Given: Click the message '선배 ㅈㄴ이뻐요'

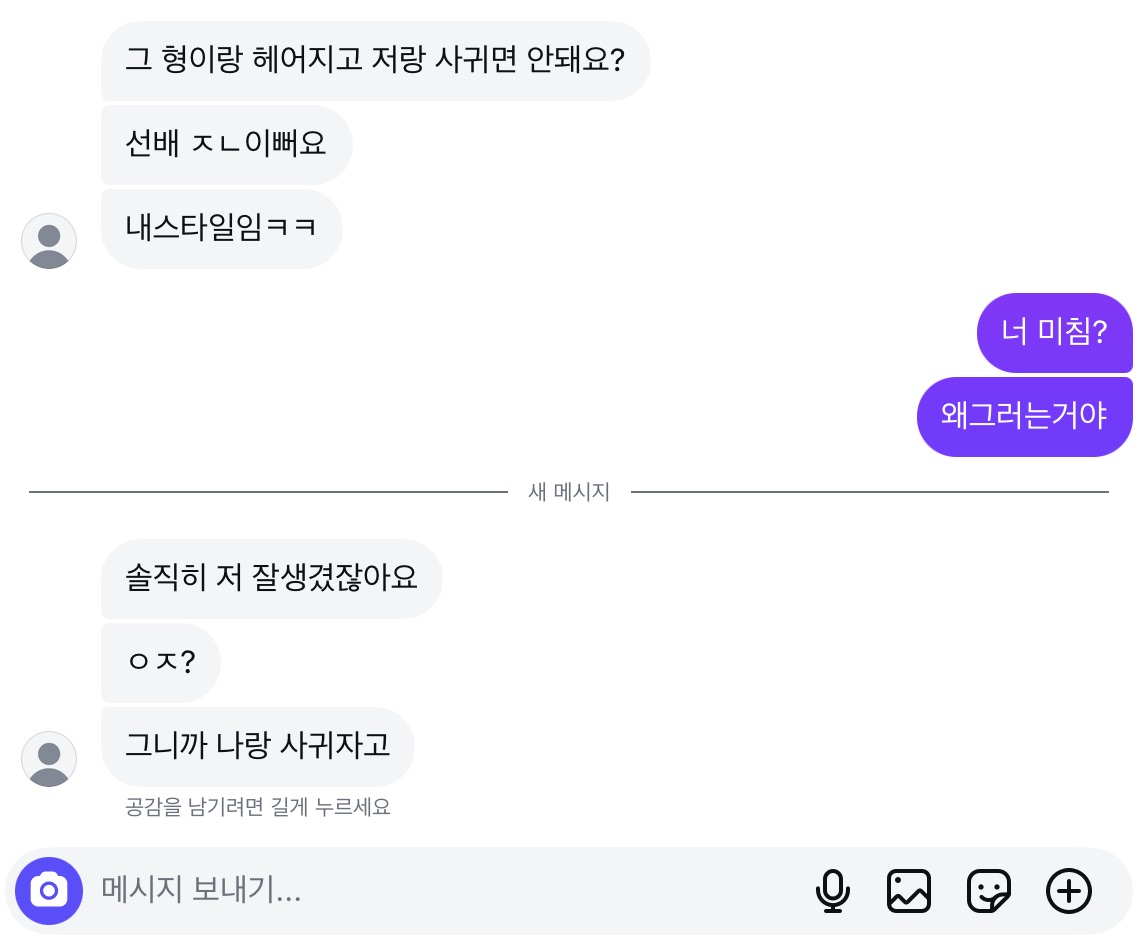Looking at the screenshot, I should [x=226, y=144].
